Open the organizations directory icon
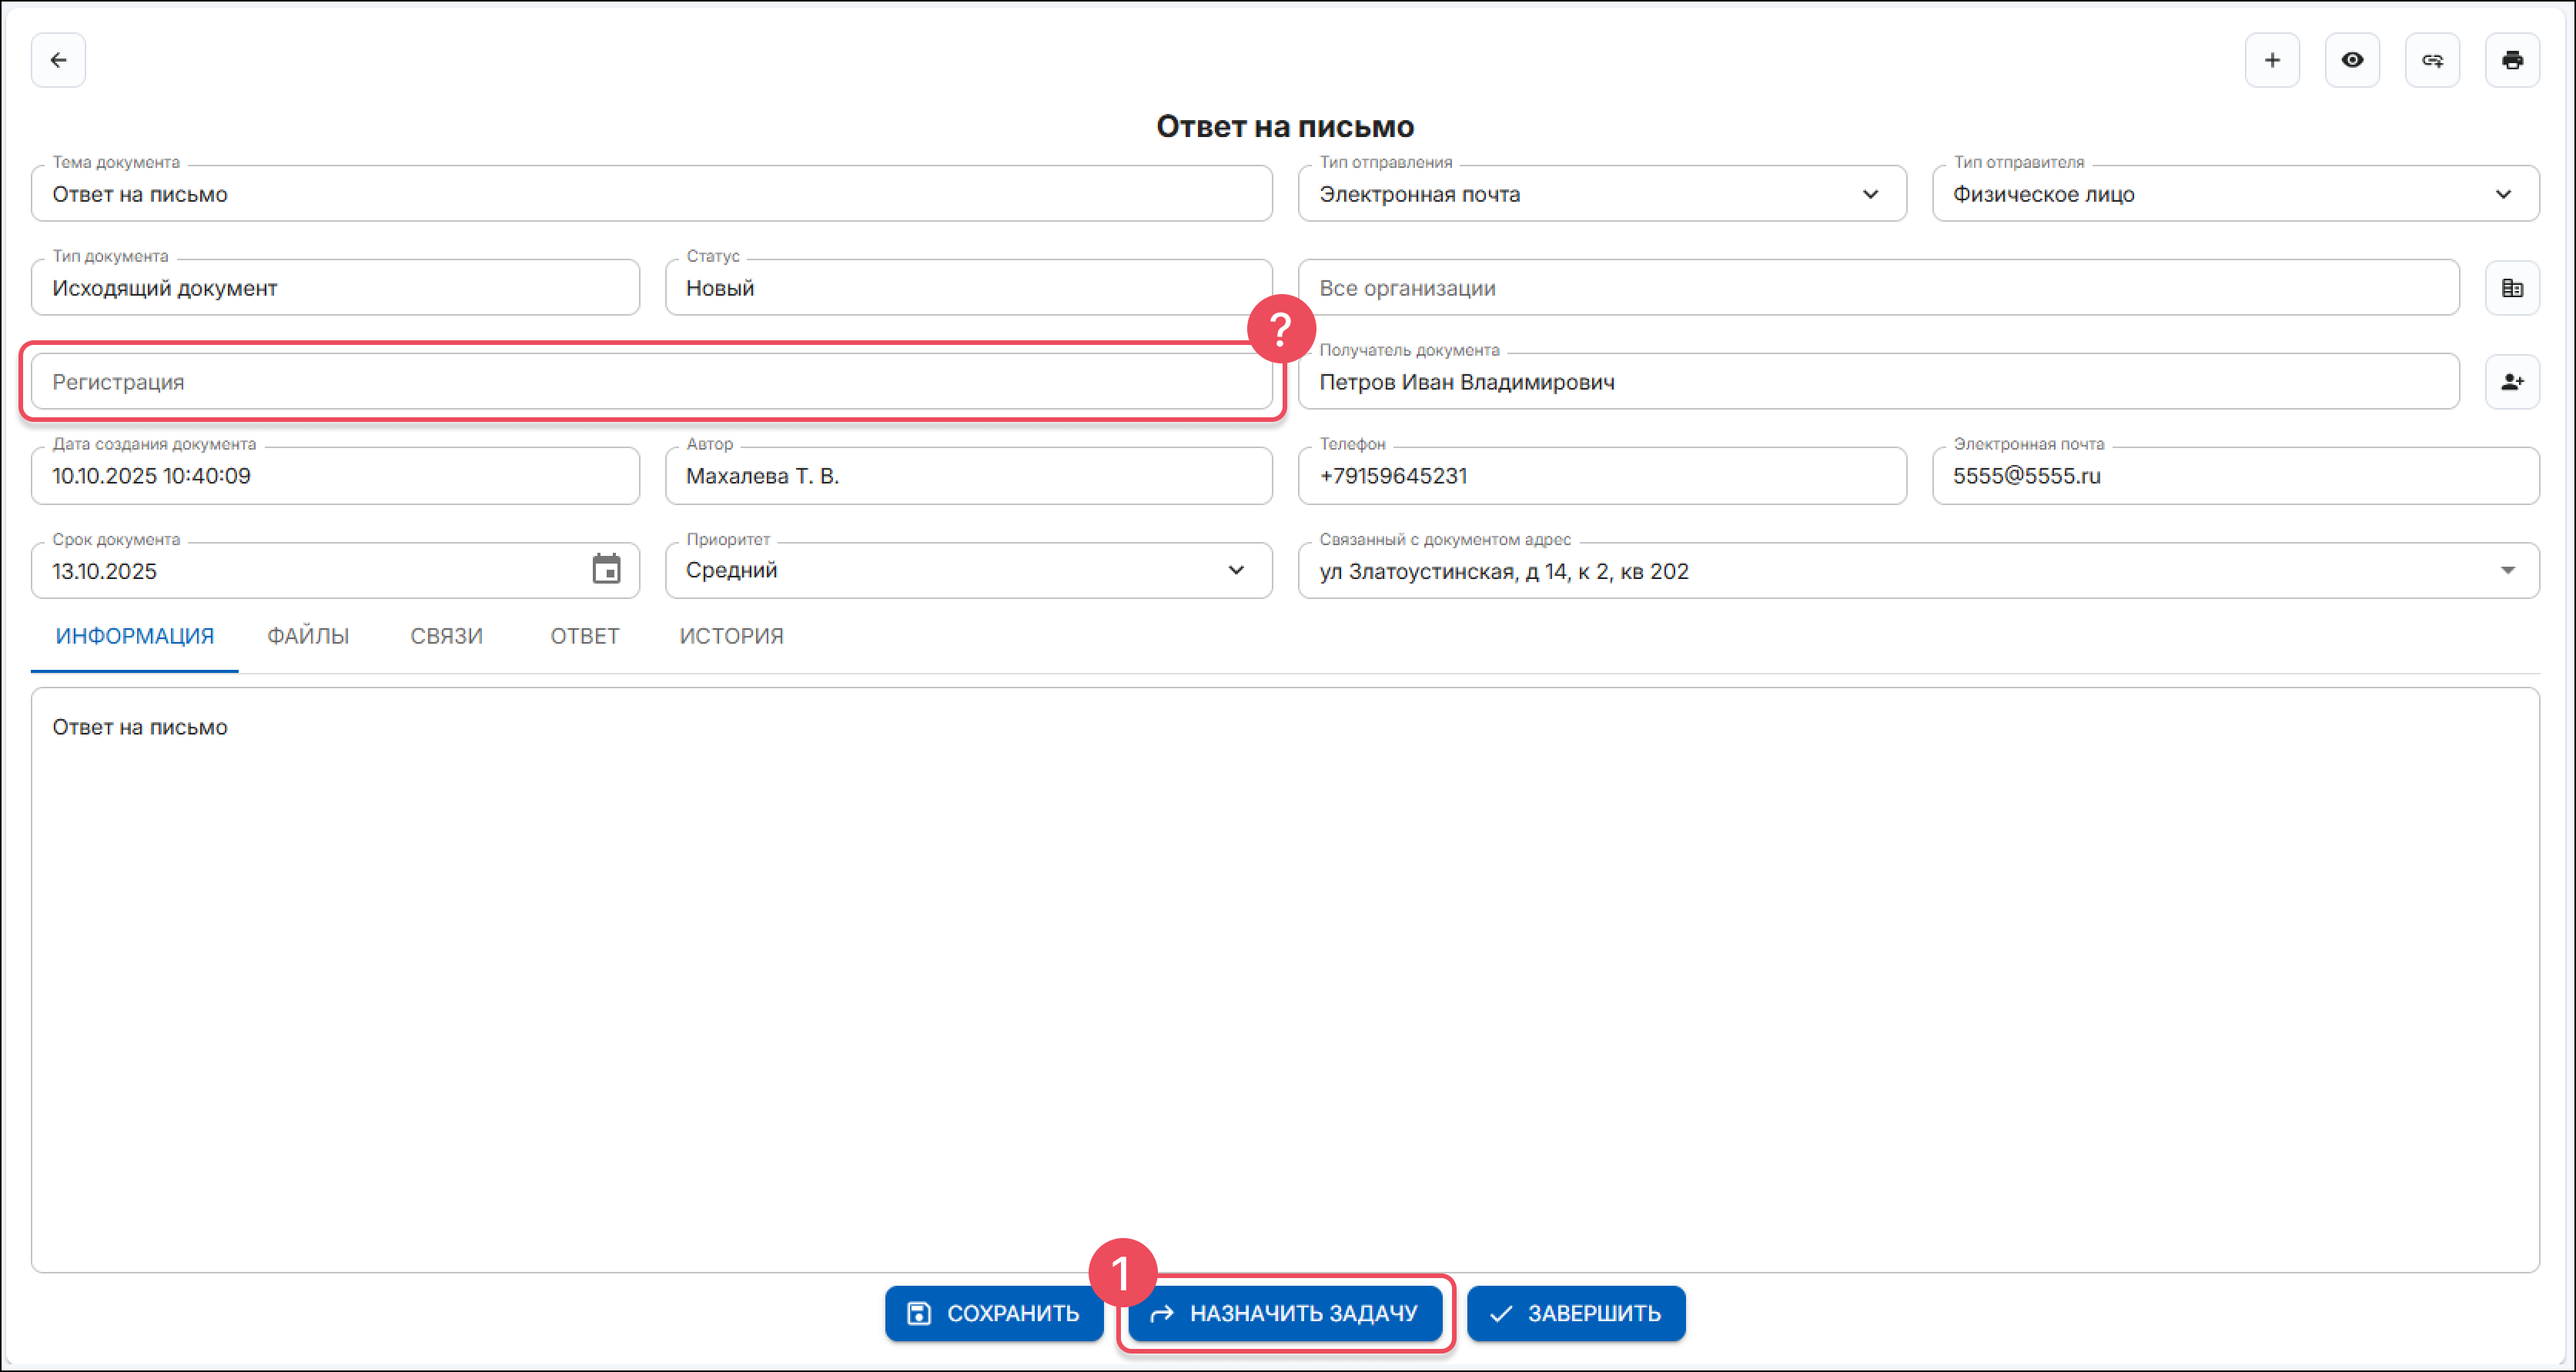 pos(2511,288)
